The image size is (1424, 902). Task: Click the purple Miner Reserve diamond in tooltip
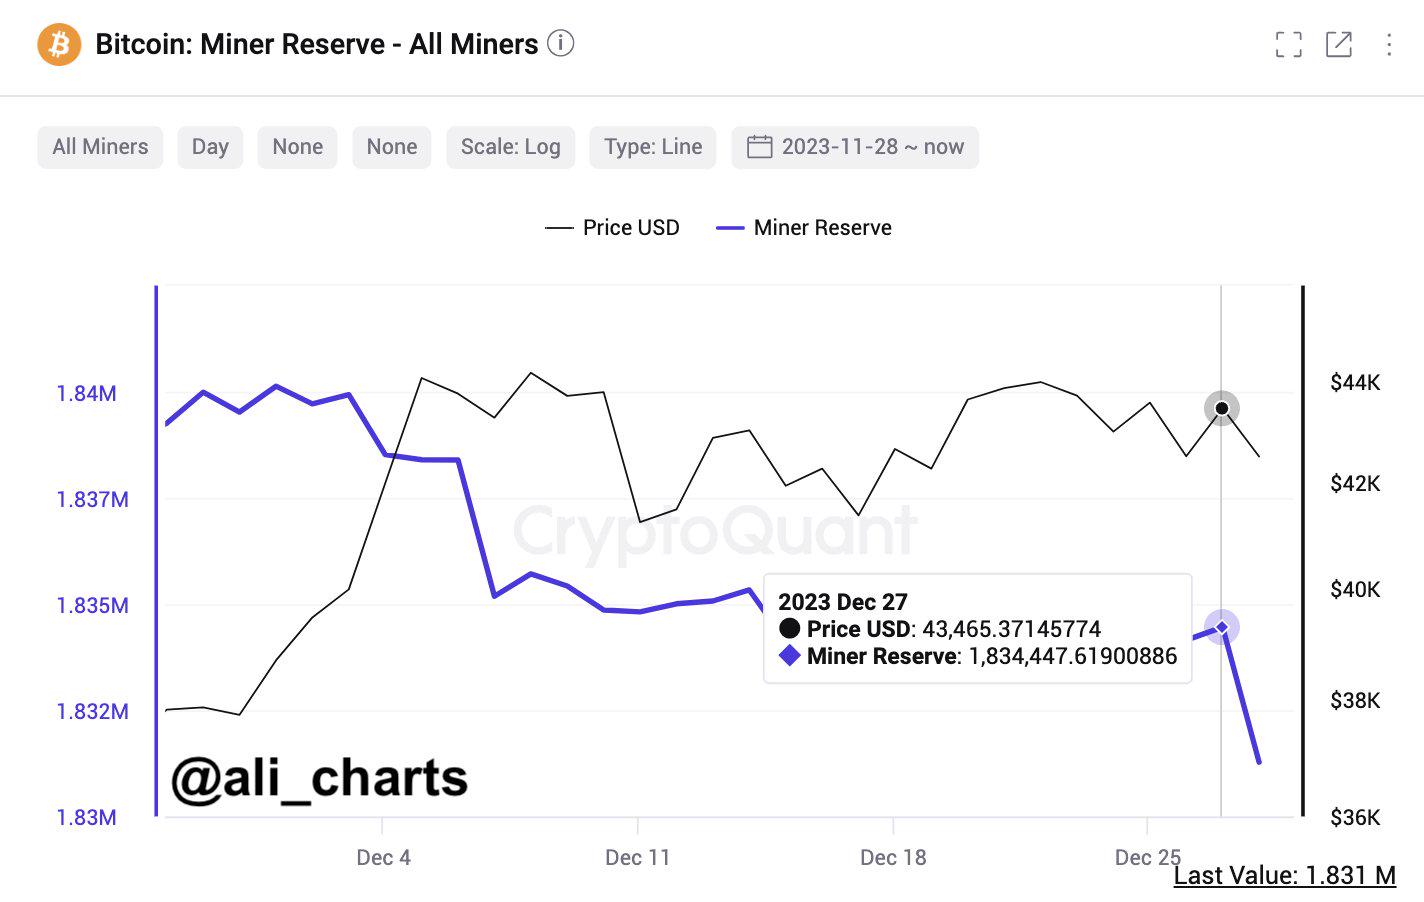coord(790,656)
